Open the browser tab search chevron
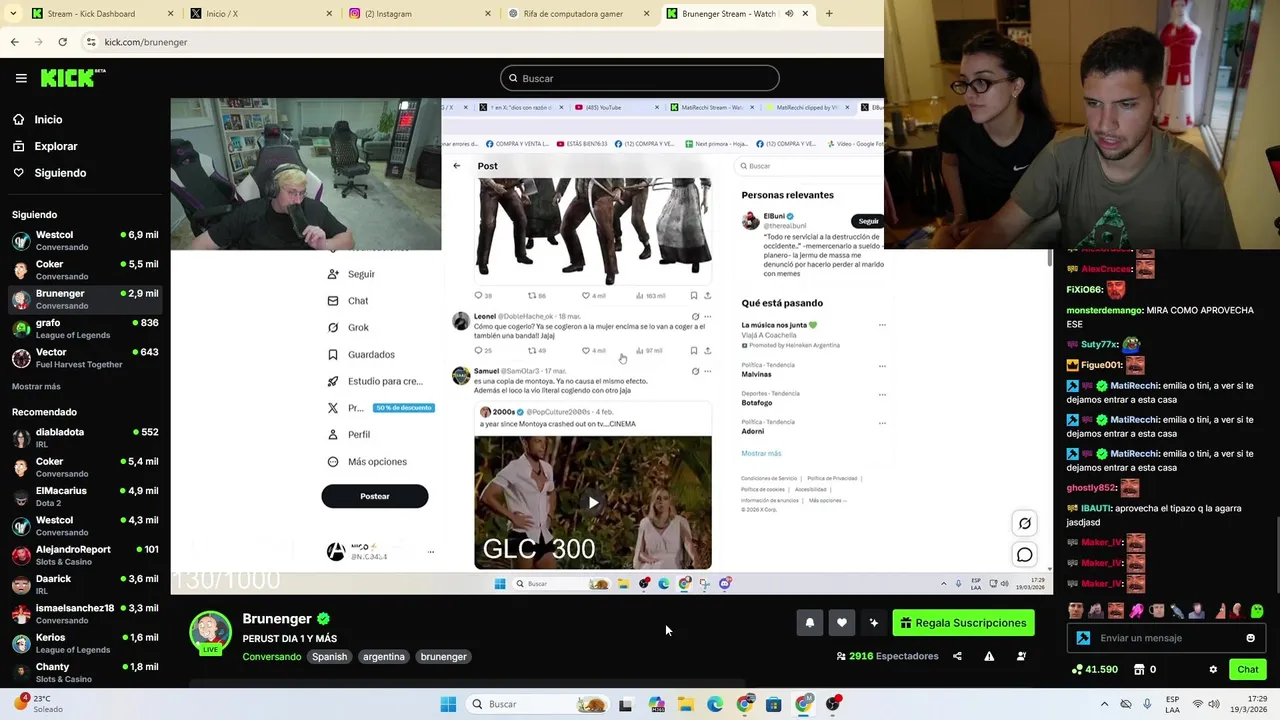The width and height of the screenshot is (1280, 720). 14,14
